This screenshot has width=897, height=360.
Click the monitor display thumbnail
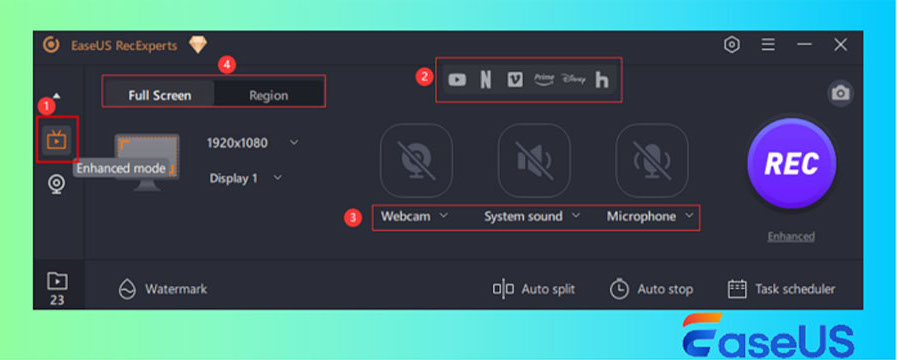(x=146, y=162)
